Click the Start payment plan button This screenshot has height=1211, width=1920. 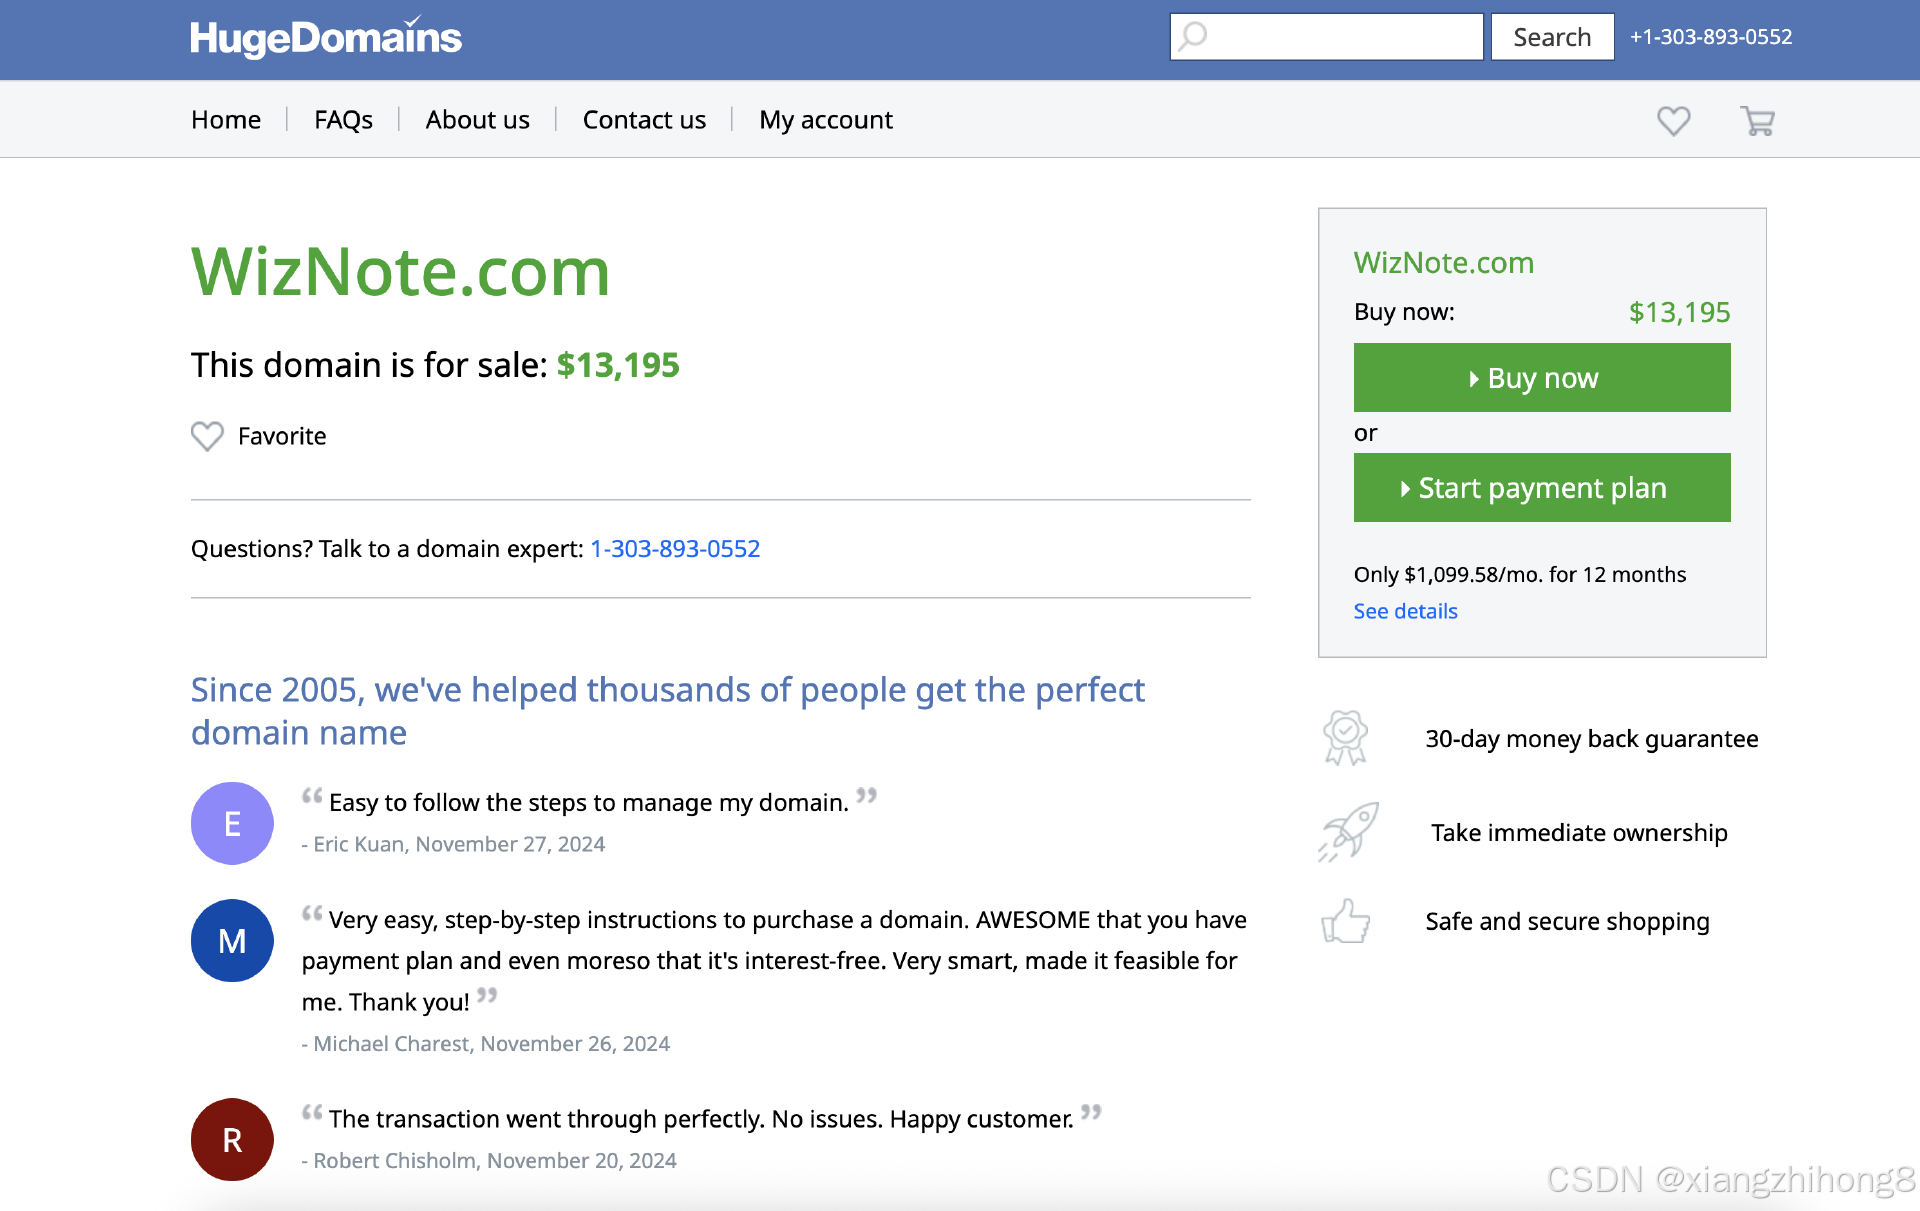pyautogui.click(x=1542, y=488)
